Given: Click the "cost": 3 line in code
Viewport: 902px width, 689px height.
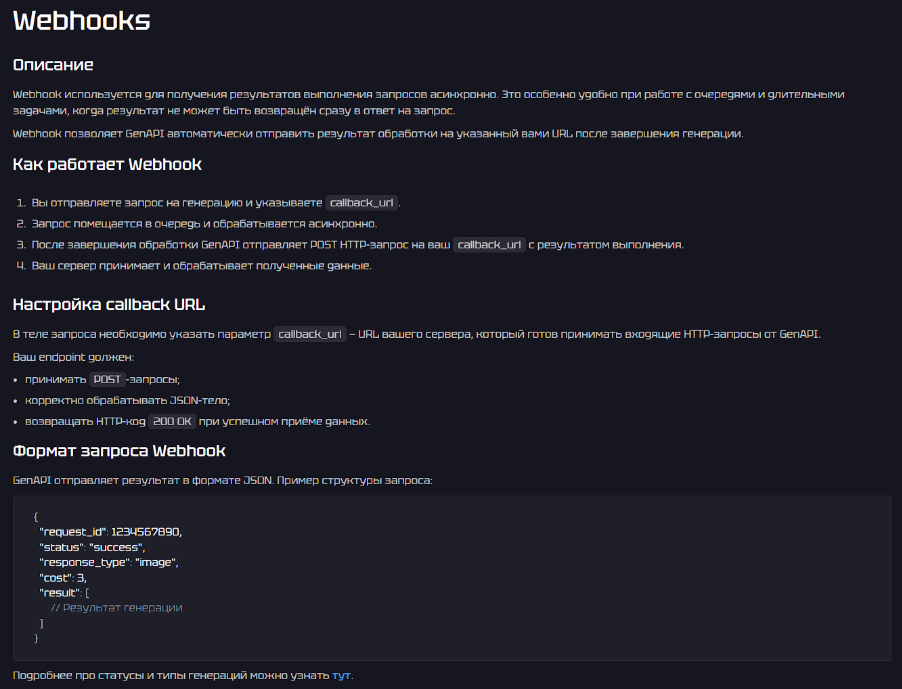Looking at the screenshot, I should [63, 577].
